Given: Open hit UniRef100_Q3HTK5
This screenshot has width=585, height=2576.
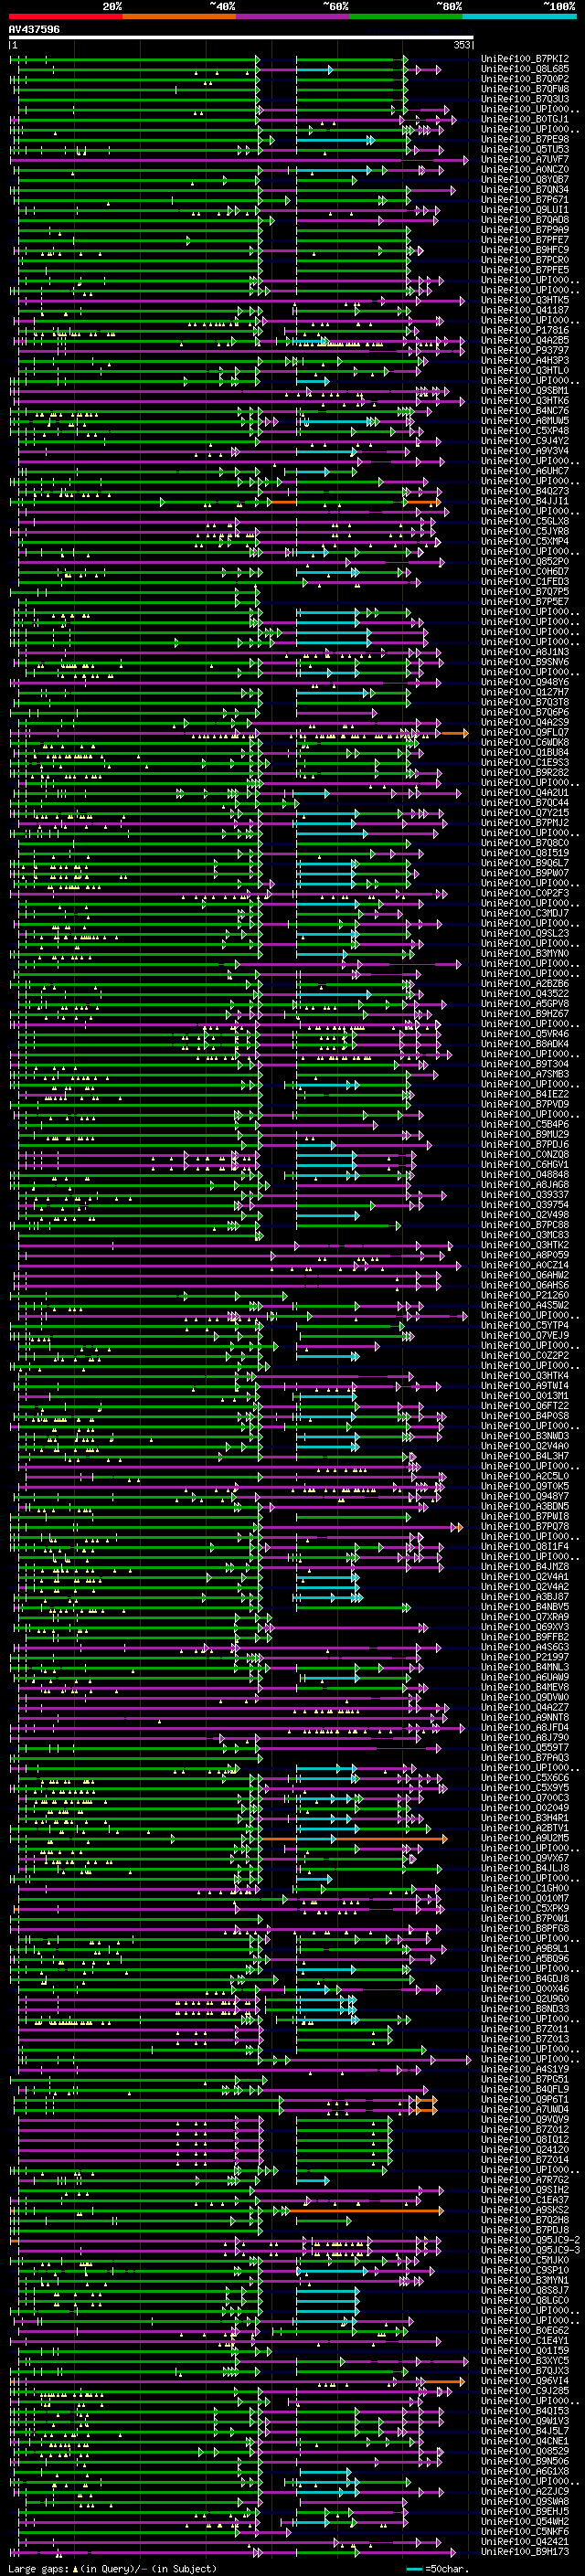Looking at the screenshot, I should tap(525, 300).
